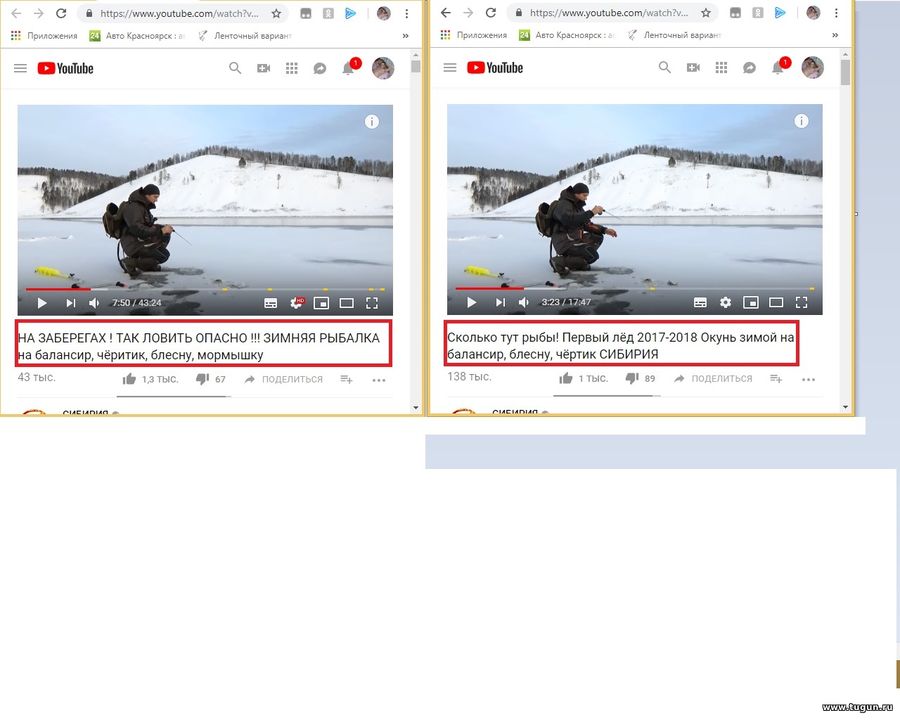
Task: Skip to next video in right player
Action: click(x=500, y=303)
